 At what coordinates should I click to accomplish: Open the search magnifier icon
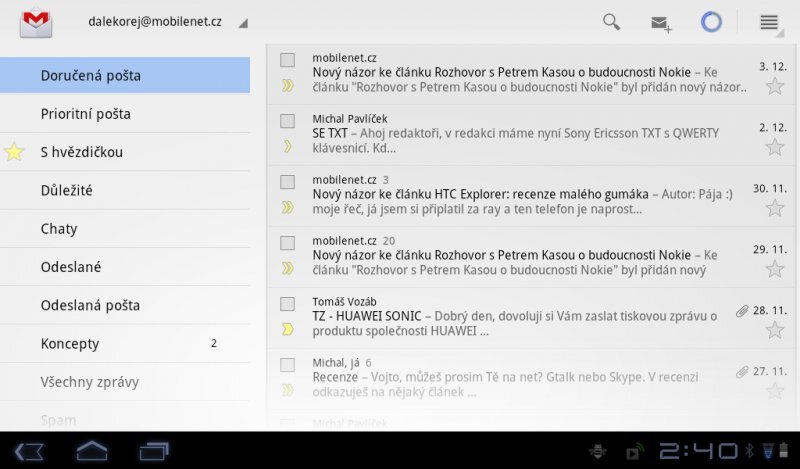coord(611,22)
